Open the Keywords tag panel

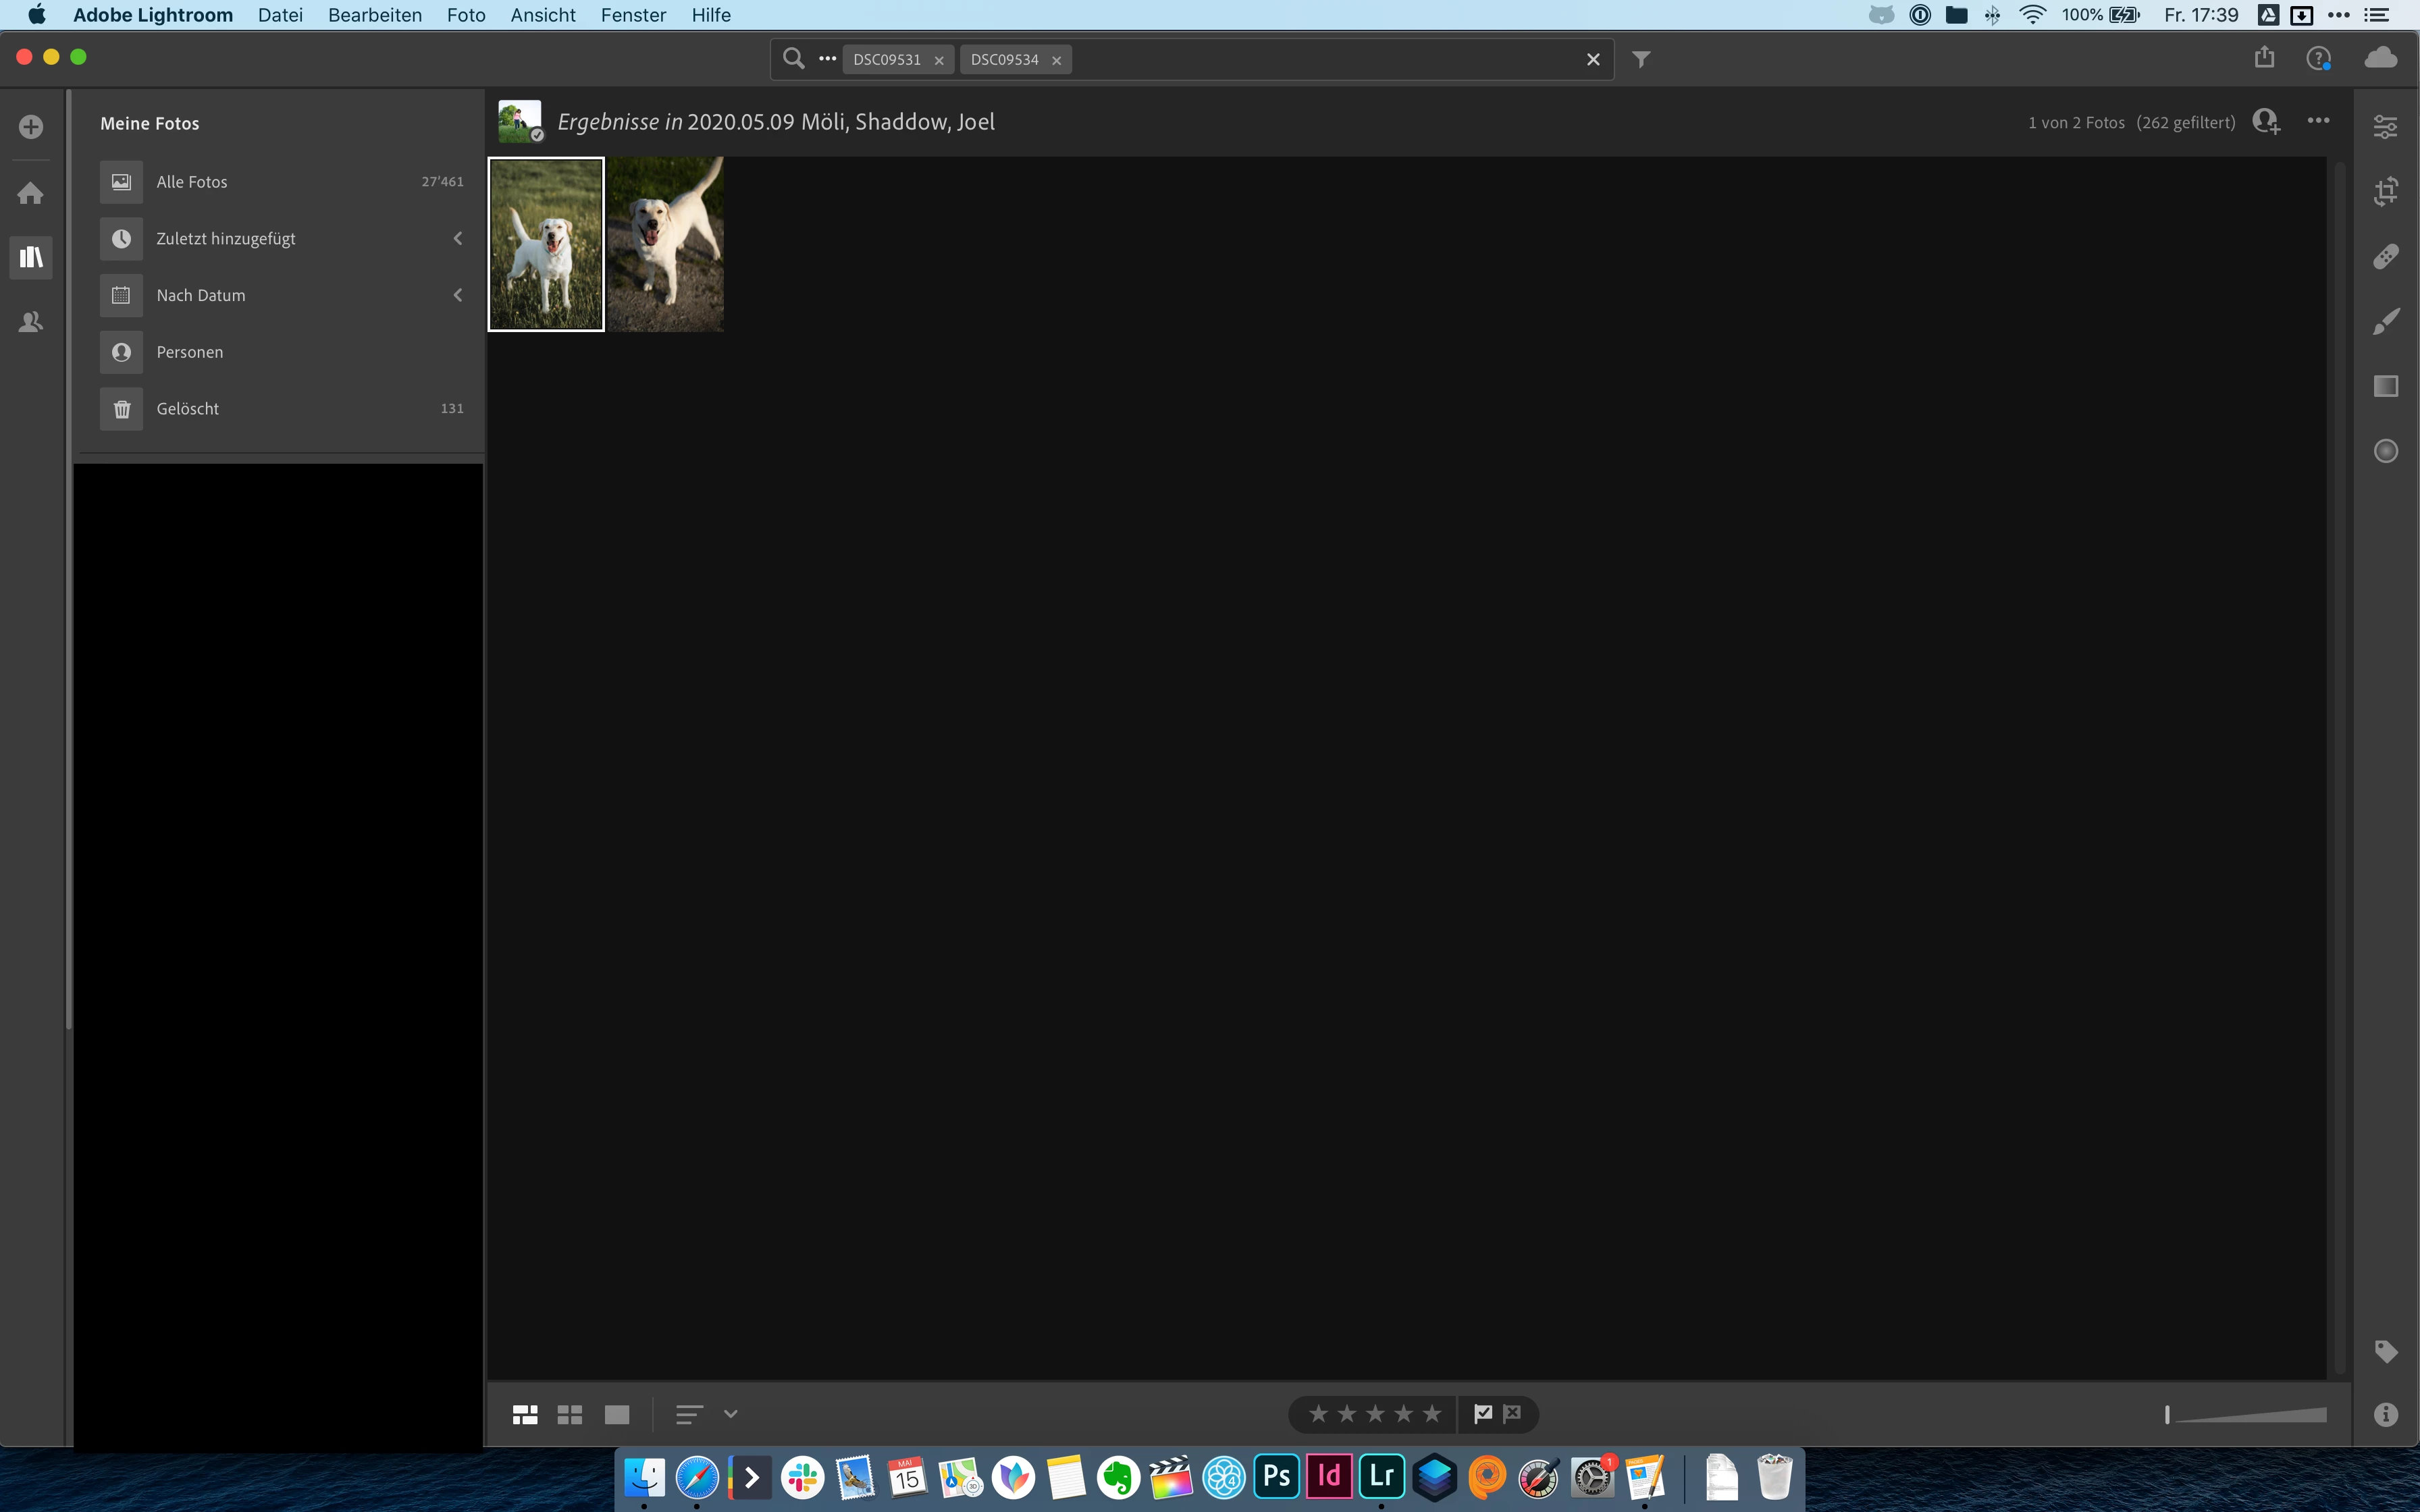2385,1351
